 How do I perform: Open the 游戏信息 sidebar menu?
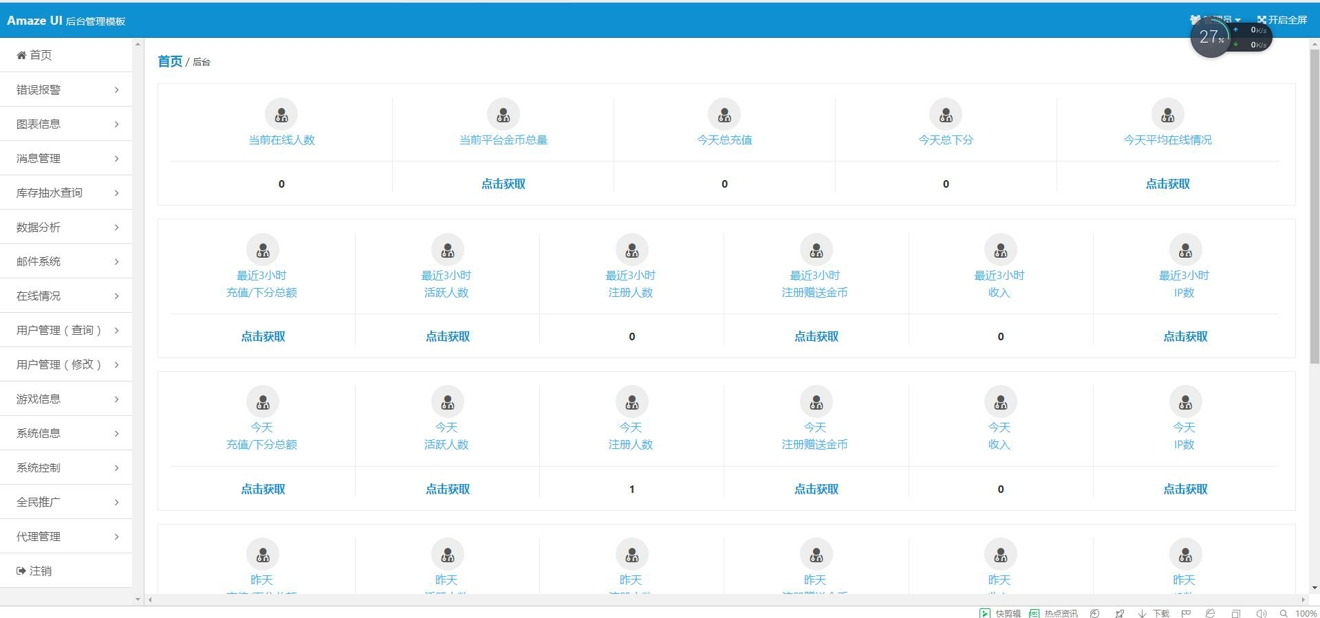pos(66,398)
